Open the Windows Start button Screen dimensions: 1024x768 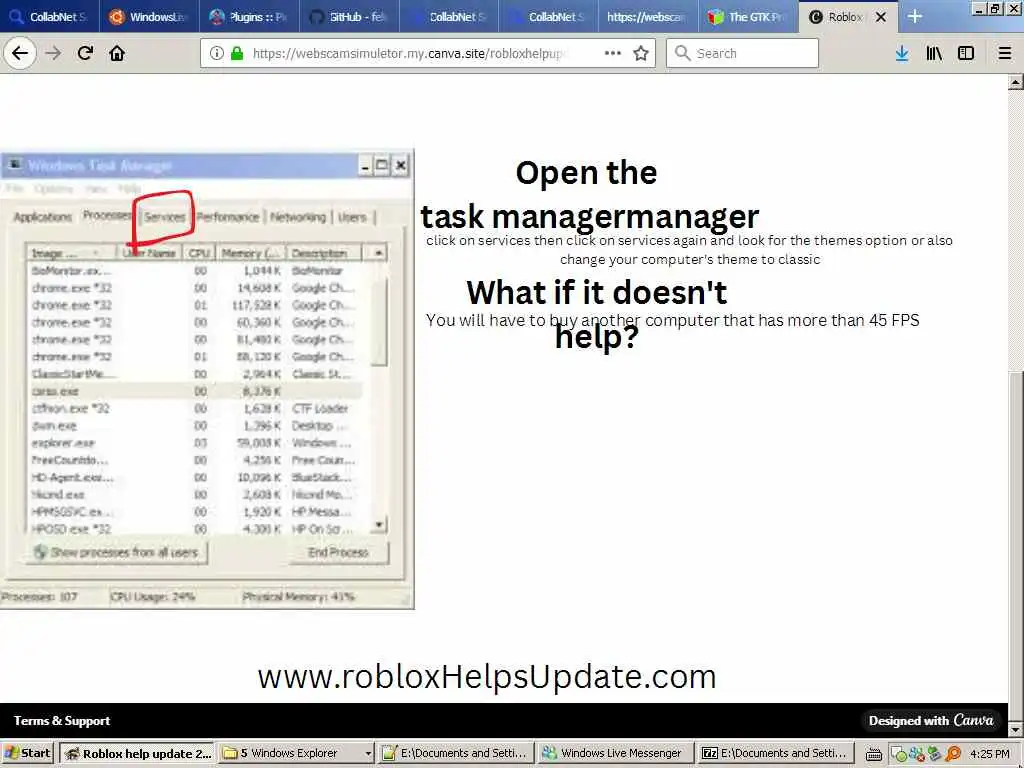coord(28,754)
